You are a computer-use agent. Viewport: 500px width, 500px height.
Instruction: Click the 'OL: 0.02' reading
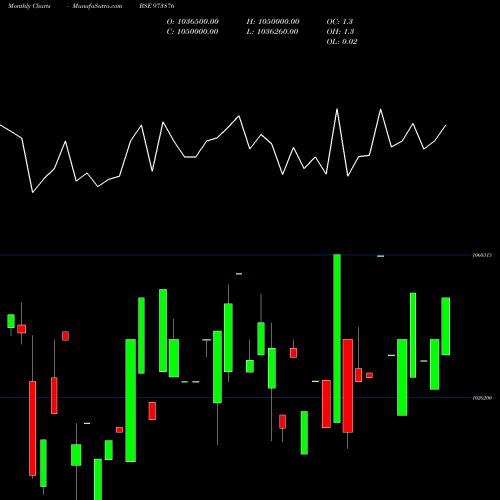pos(342,42)
